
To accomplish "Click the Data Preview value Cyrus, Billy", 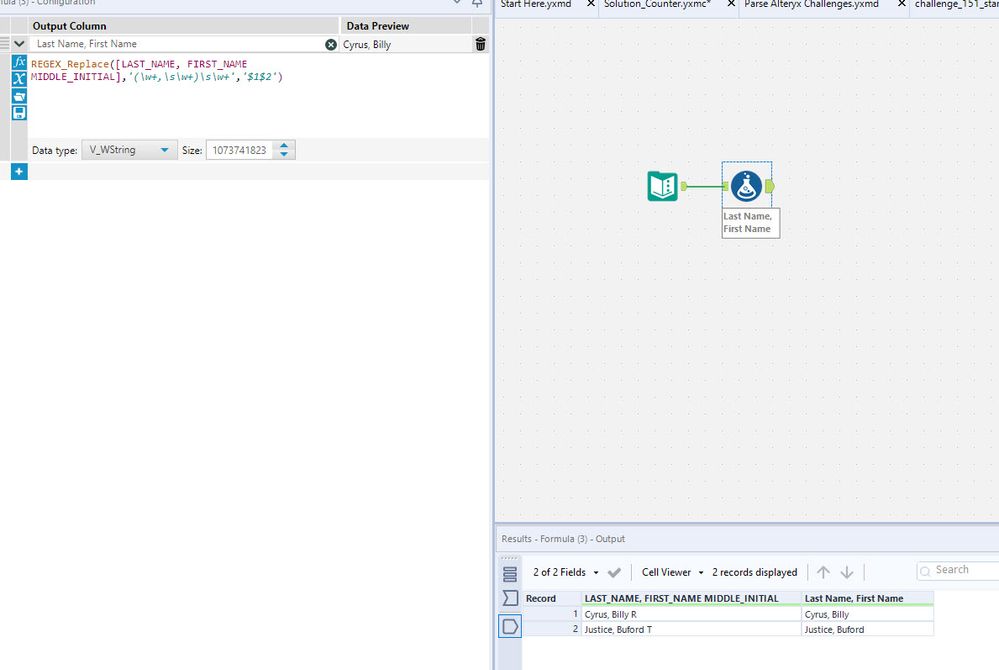I will pyautogui.click(x=367, y=45).
